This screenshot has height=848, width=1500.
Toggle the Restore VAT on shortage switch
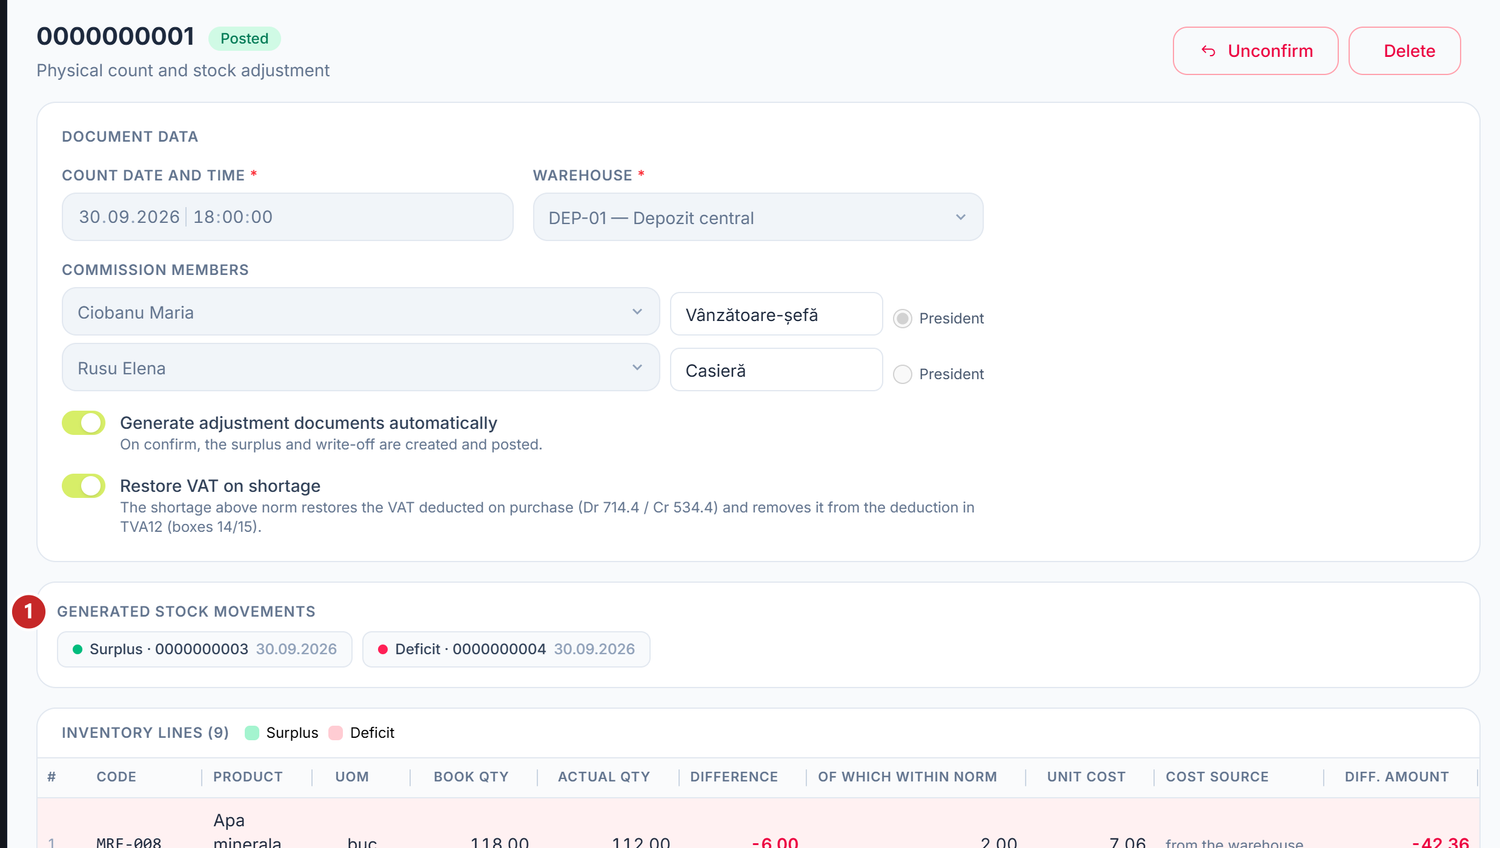click(84, 486)
